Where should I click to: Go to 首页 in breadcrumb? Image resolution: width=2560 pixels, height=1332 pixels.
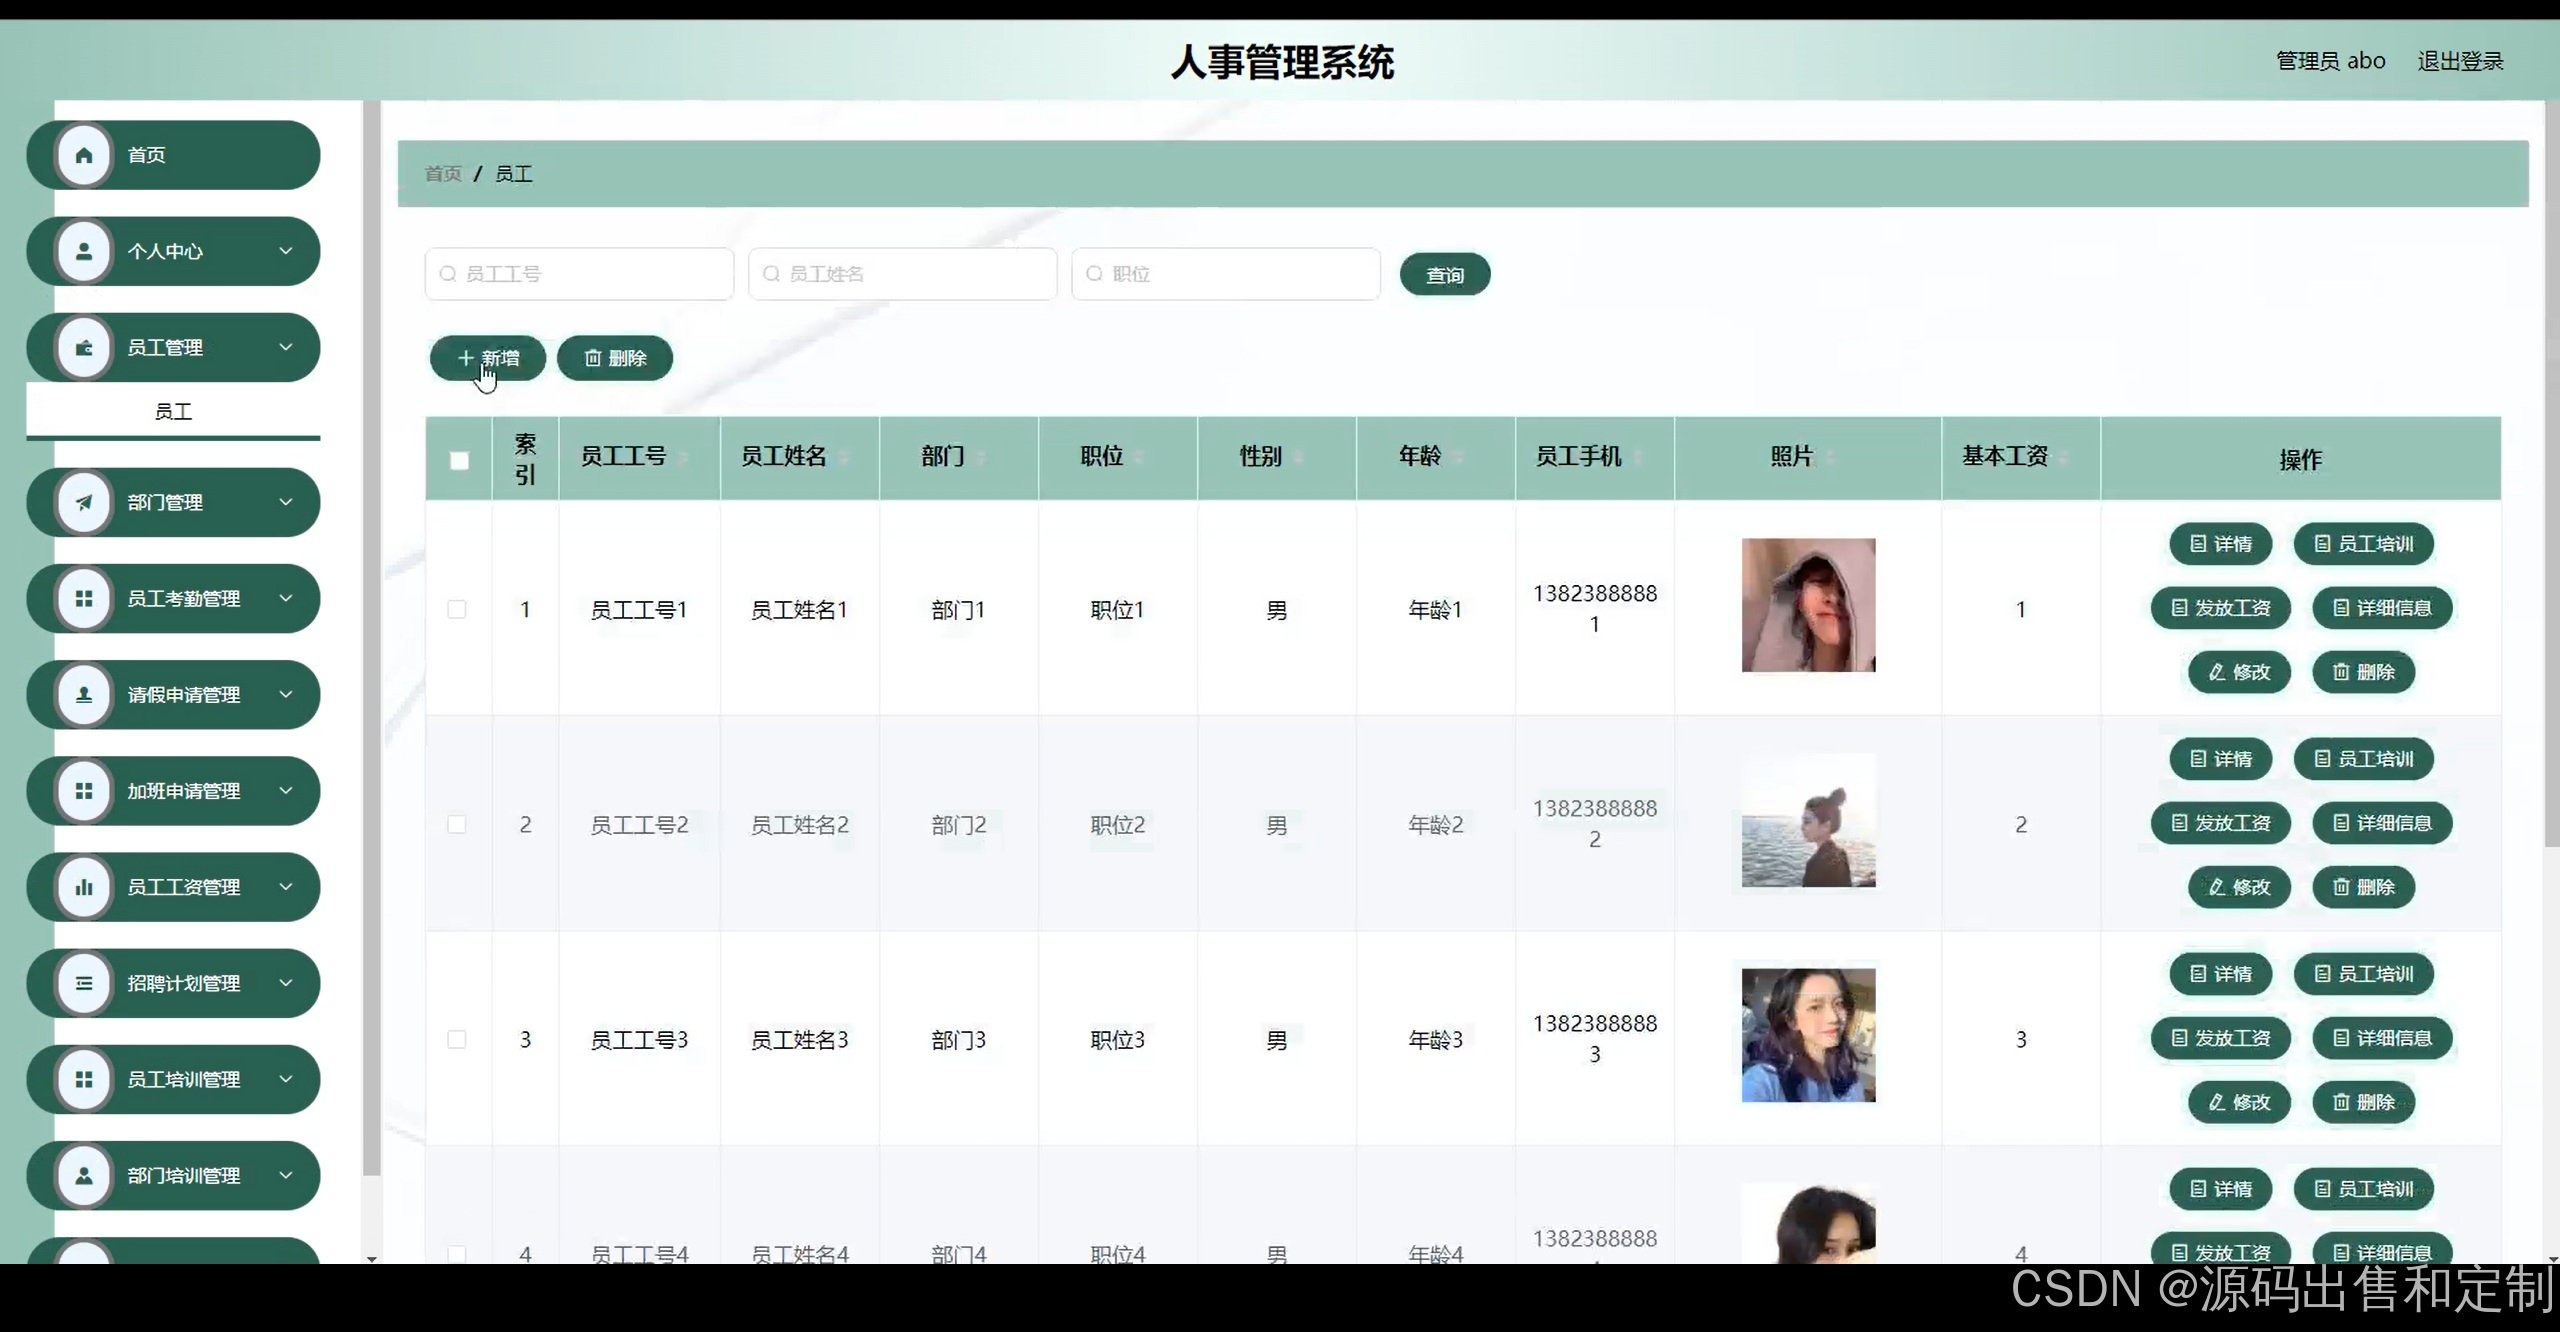443,174
